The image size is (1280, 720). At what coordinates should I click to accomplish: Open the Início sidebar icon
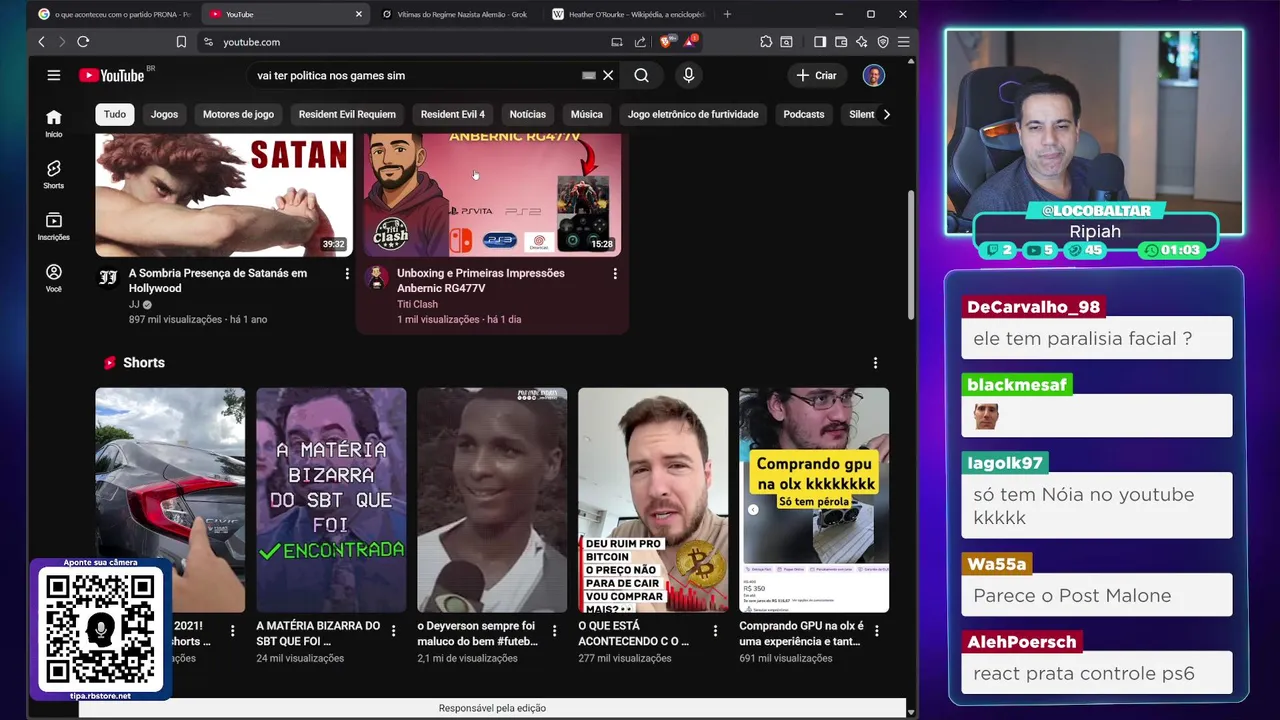(x=54, y=124)
